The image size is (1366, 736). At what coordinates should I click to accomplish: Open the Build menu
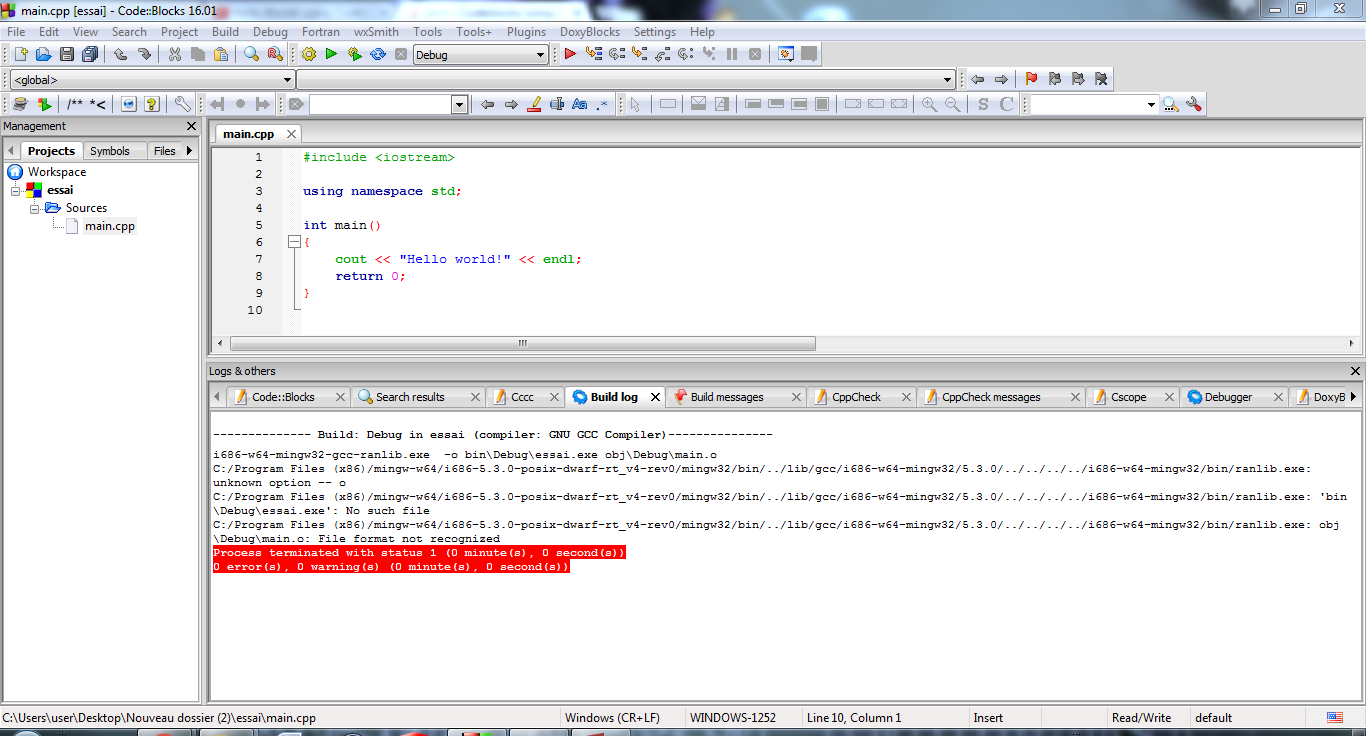click(225, 32)
